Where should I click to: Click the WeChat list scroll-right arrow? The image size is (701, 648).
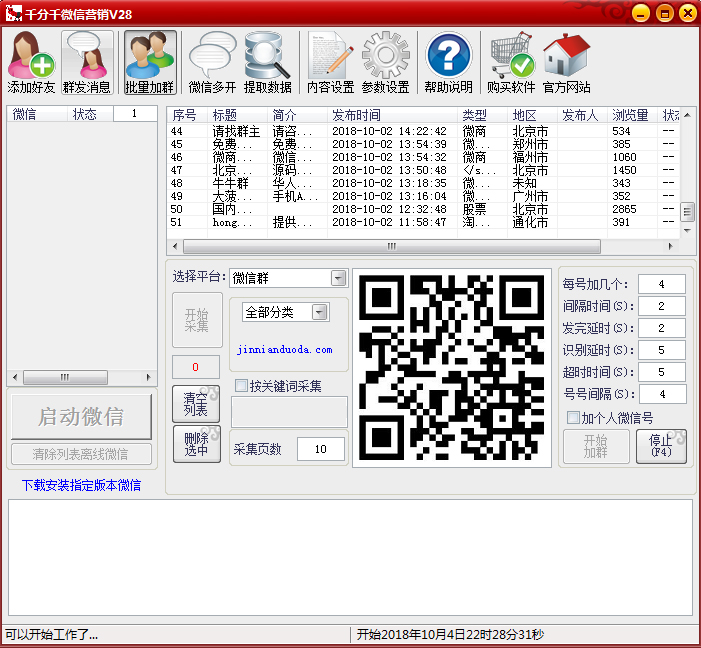(149, 377)
